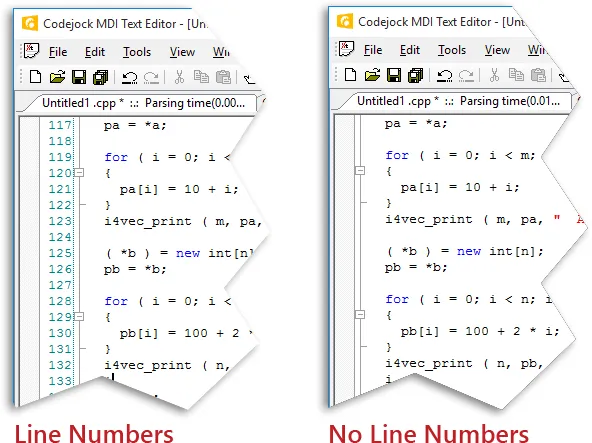Click Open folder icon in left editor toolbar
The image size is (592, 443).
pos(57,77)
